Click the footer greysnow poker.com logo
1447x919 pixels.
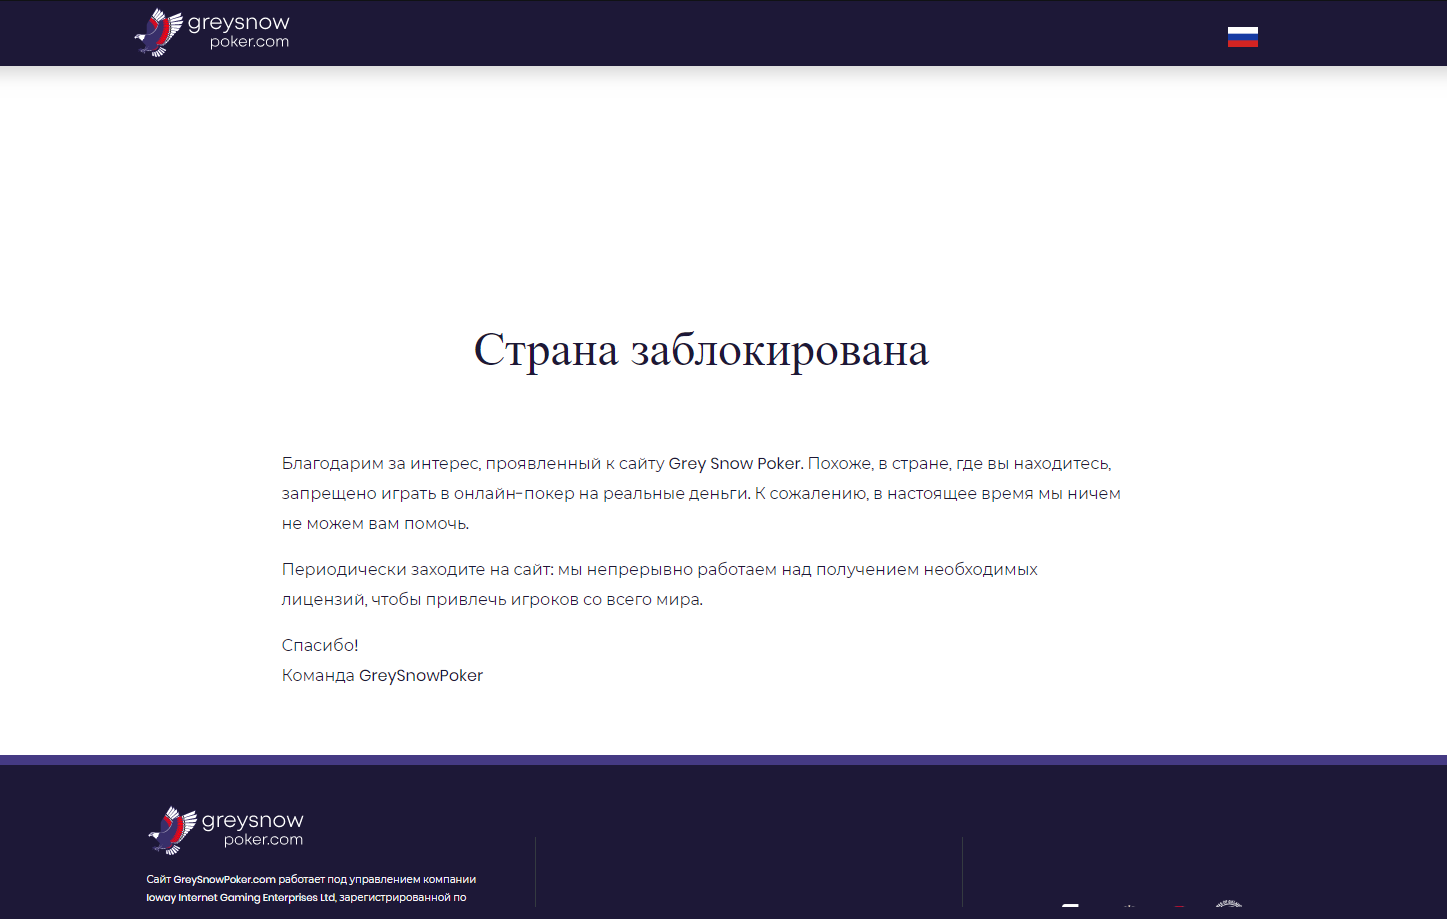[x=226, y=830]
